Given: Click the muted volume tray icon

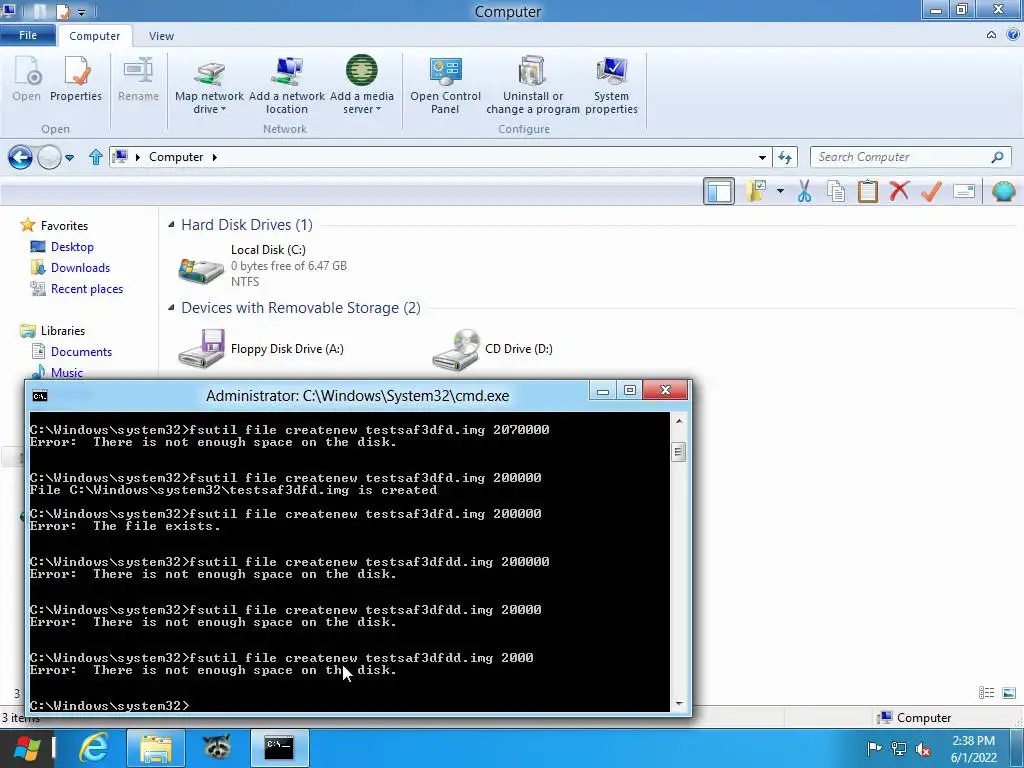Looking at the screenshot, I should coord(924,749).
